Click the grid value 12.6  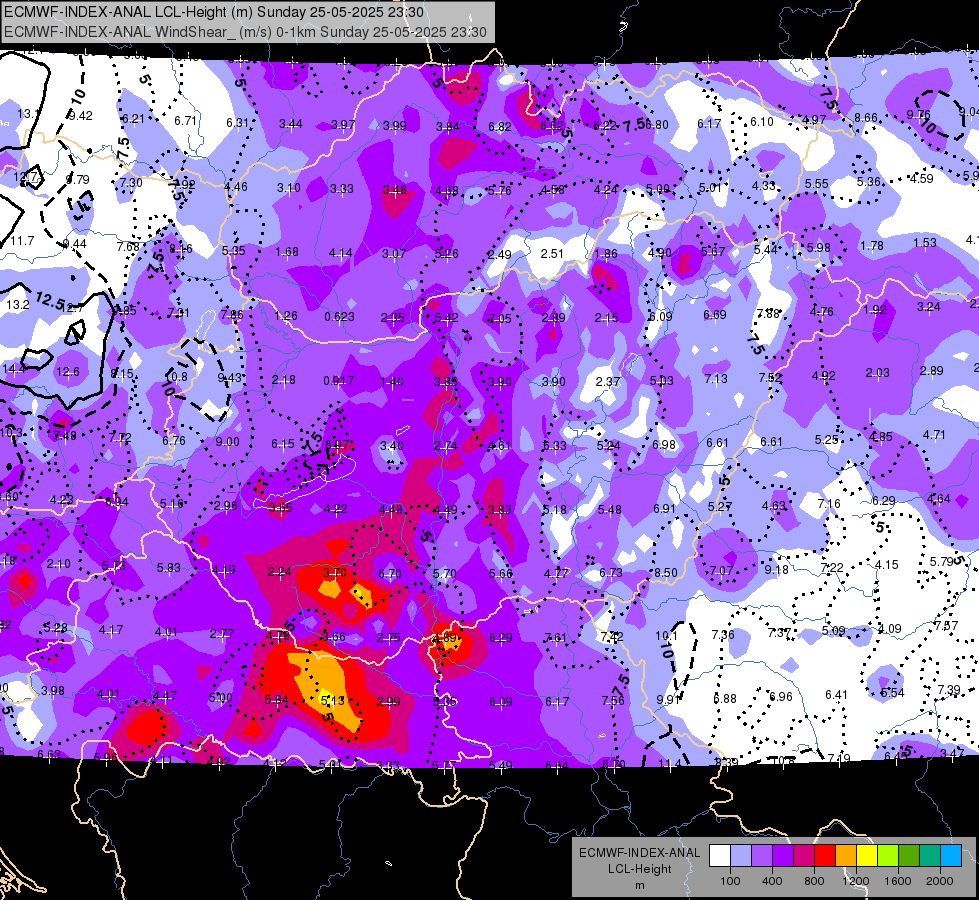coord(67,372)
